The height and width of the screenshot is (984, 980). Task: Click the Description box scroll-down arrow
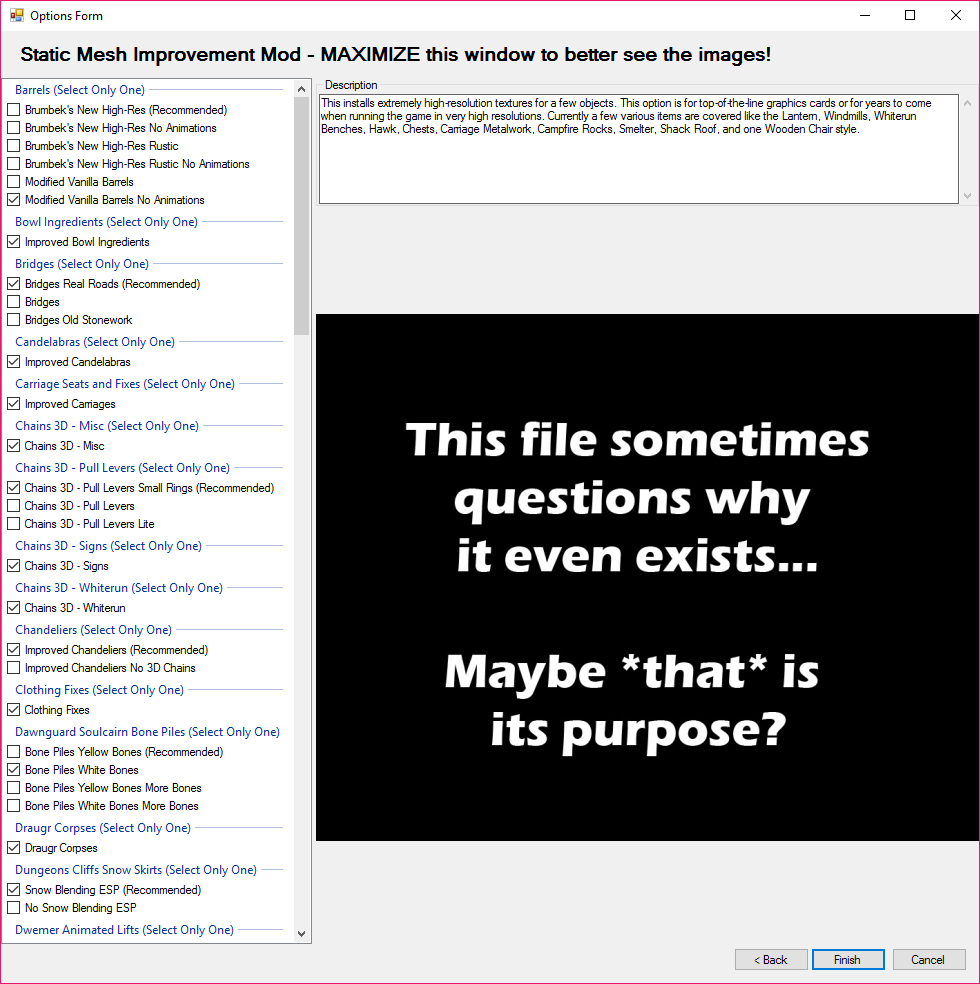[x=967, y=196]
